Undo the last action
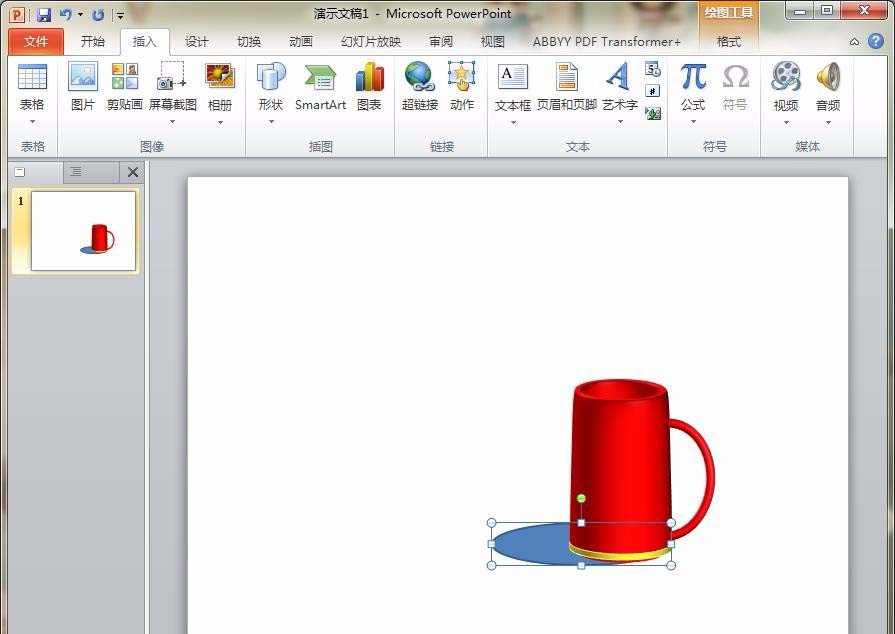 click(66, 15)
